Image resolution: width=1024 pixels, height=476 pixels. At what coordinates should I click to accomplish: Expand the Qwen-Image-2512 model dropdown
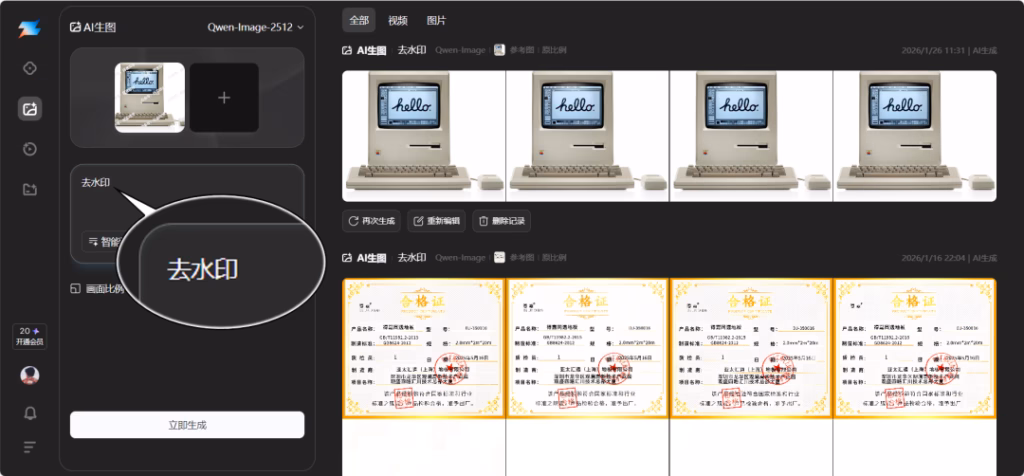(255, 27)
